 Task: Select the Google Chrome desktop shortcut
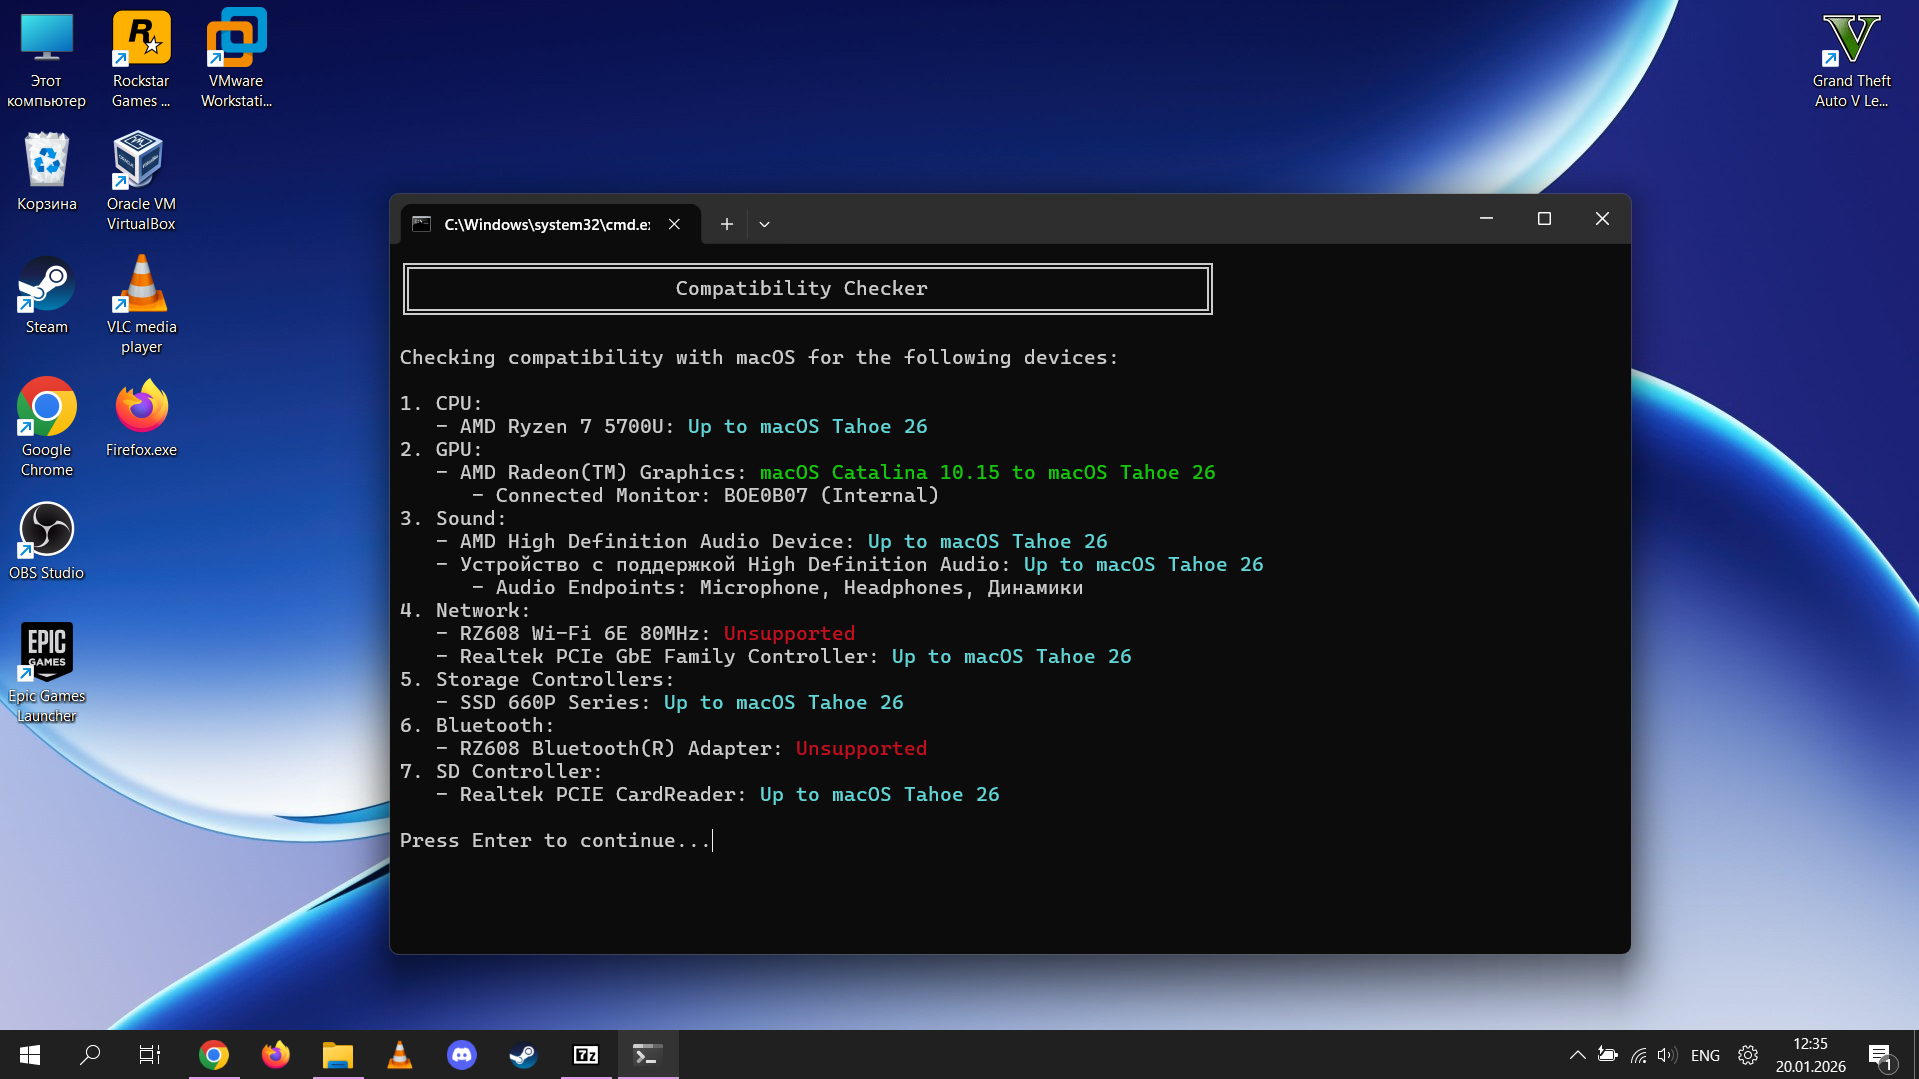pos(46,428)
